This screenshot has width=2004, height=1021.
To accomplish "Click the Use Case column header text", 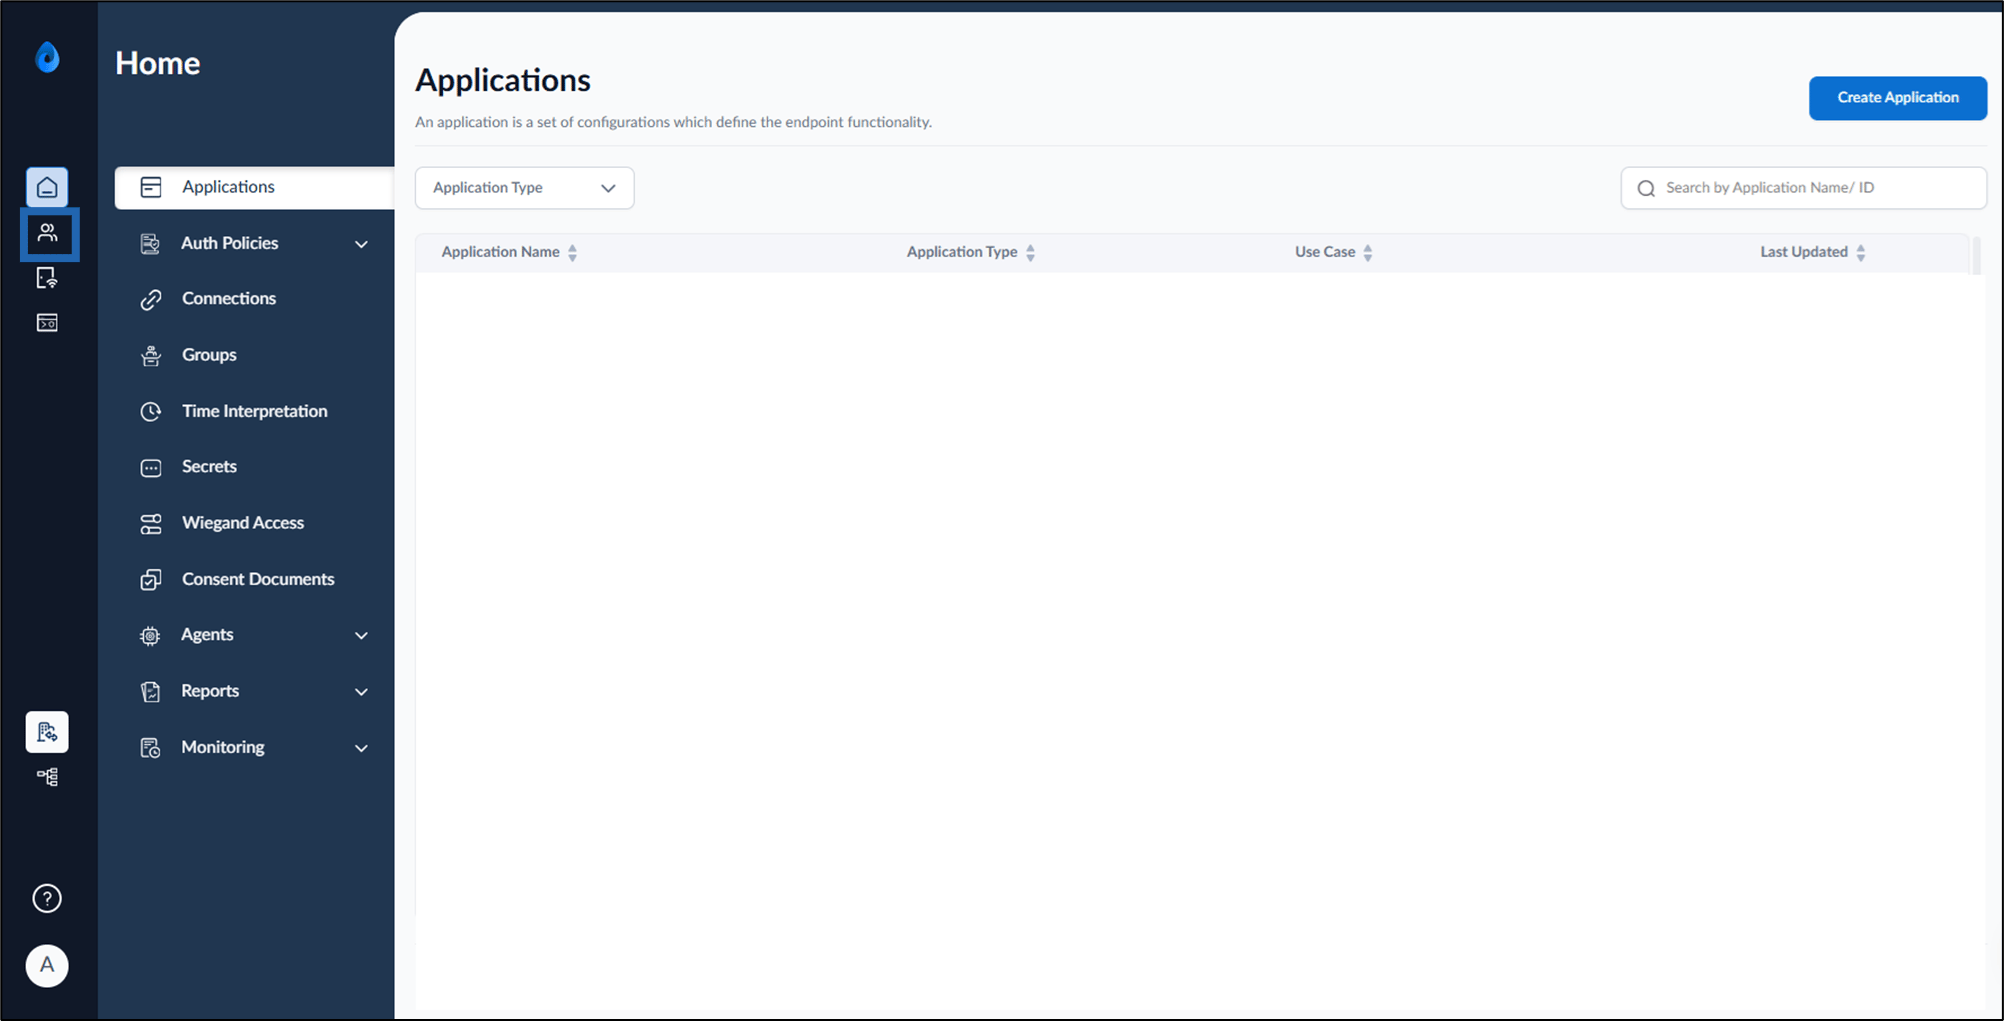I will (1325, 252).
